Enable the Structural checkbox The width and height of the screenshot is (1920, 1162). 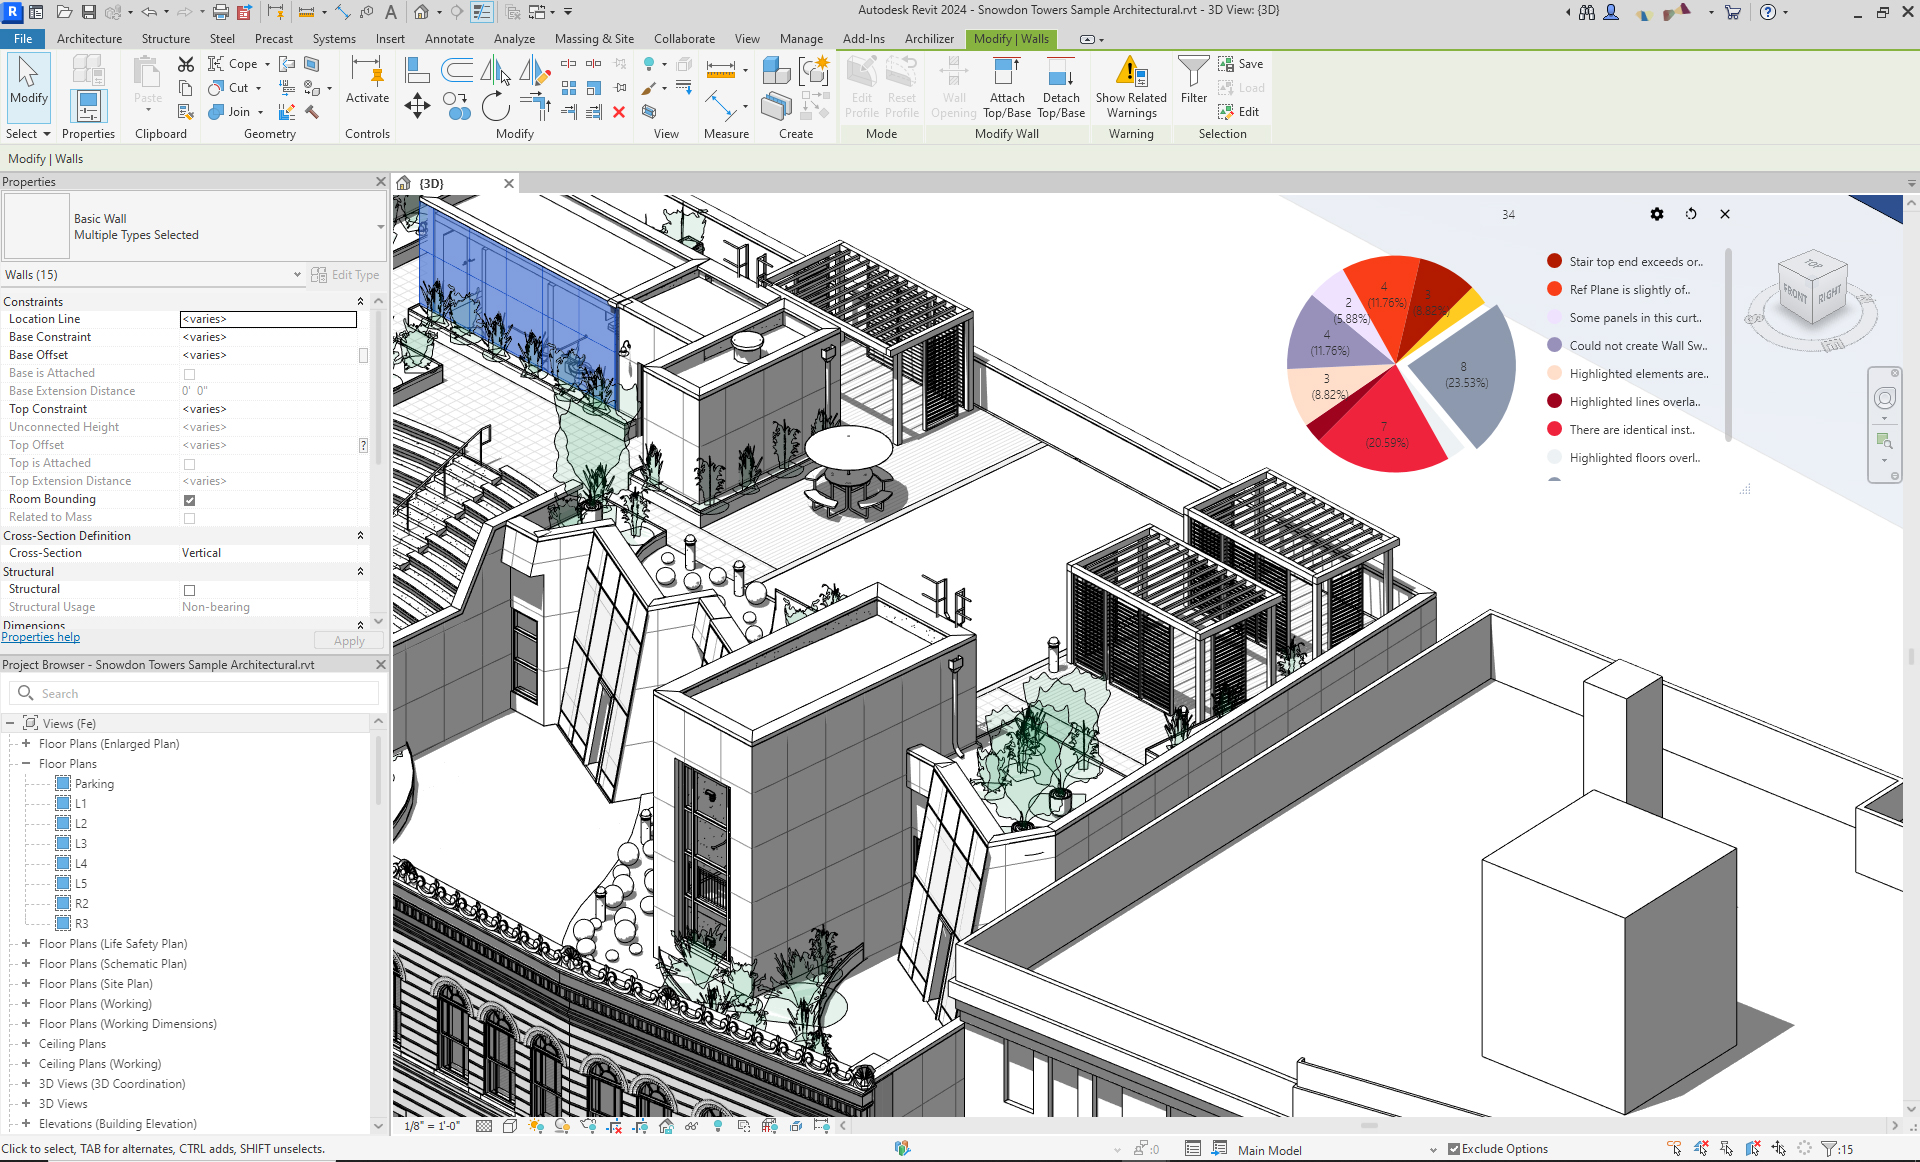point(189,590)
